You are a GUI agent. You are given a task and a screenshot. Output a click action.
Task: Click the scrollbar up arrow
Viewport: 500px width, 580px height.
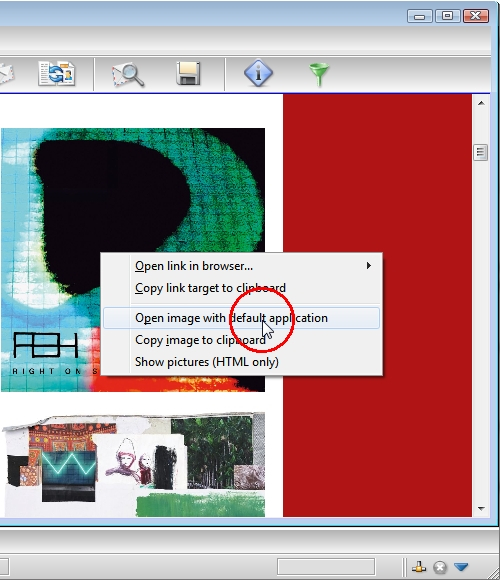point(481,103)
